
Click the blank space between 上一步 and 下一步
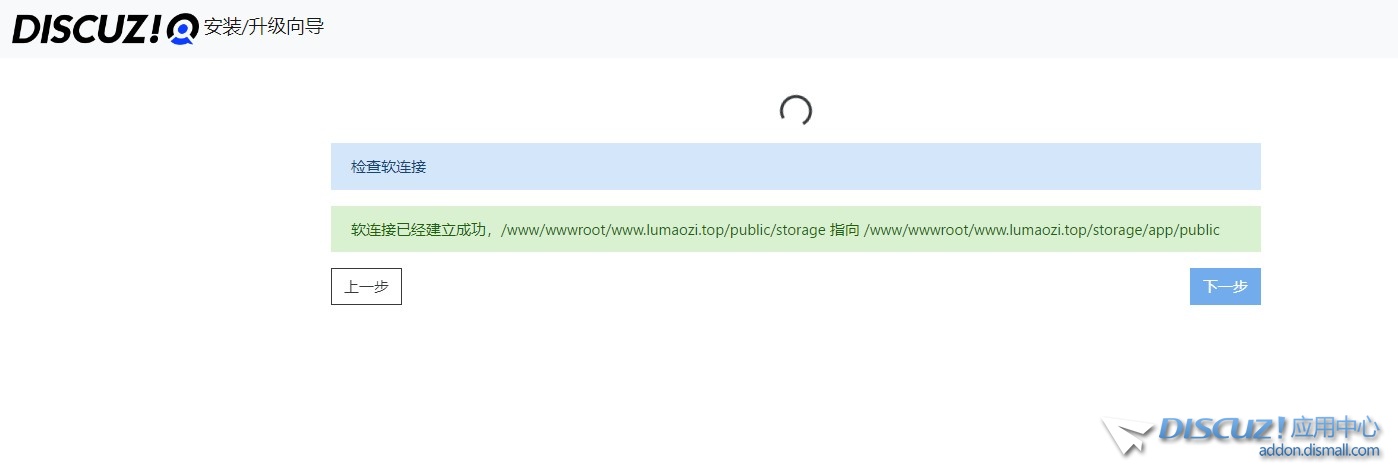[795, 286]
